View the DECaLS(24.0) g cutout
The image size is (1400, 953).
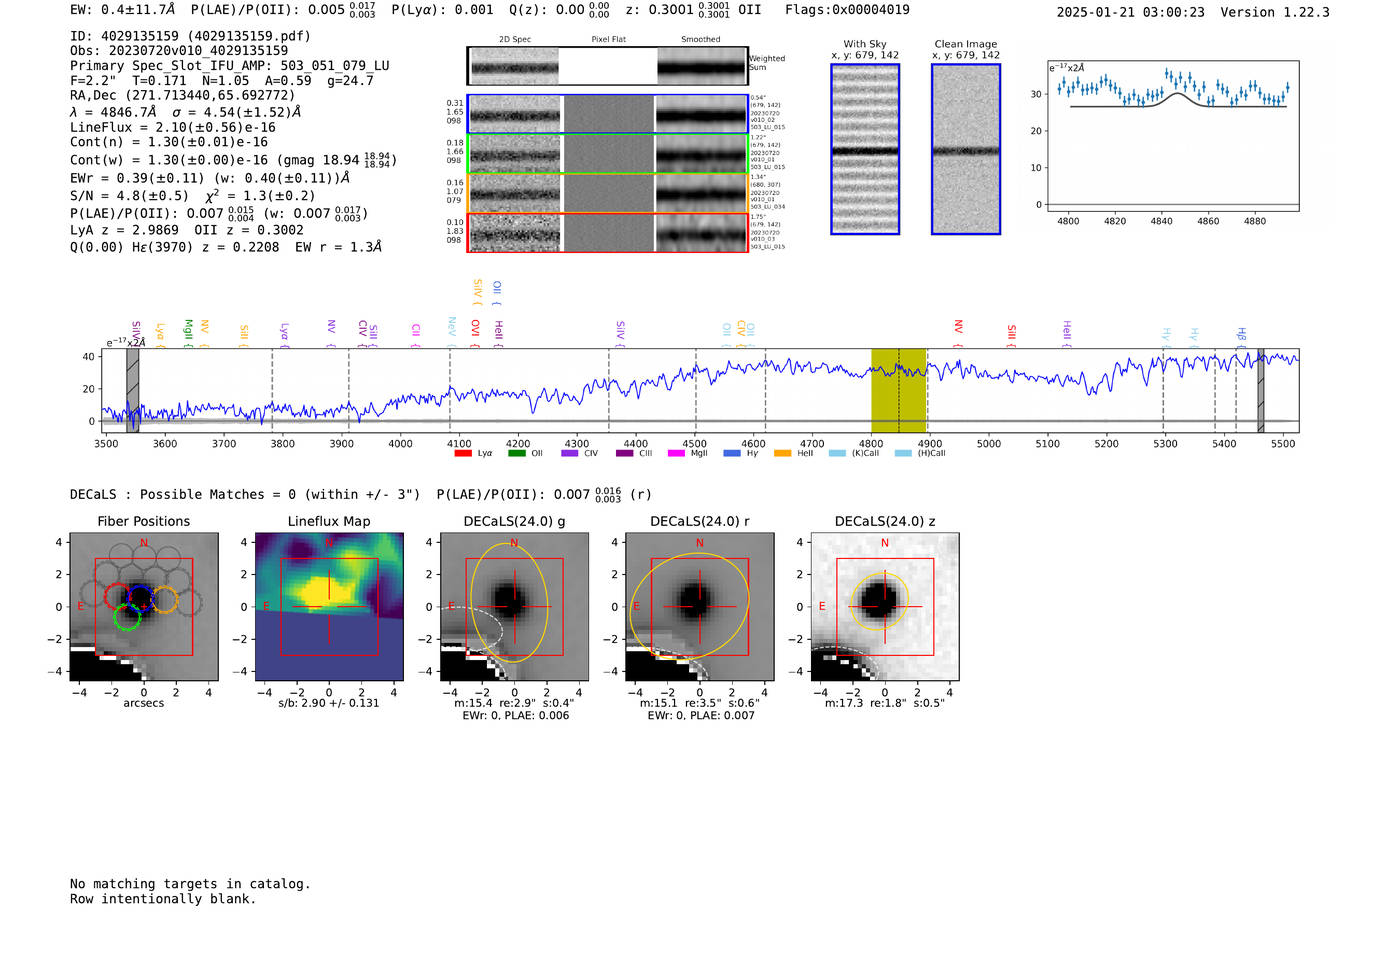(514, 607)
